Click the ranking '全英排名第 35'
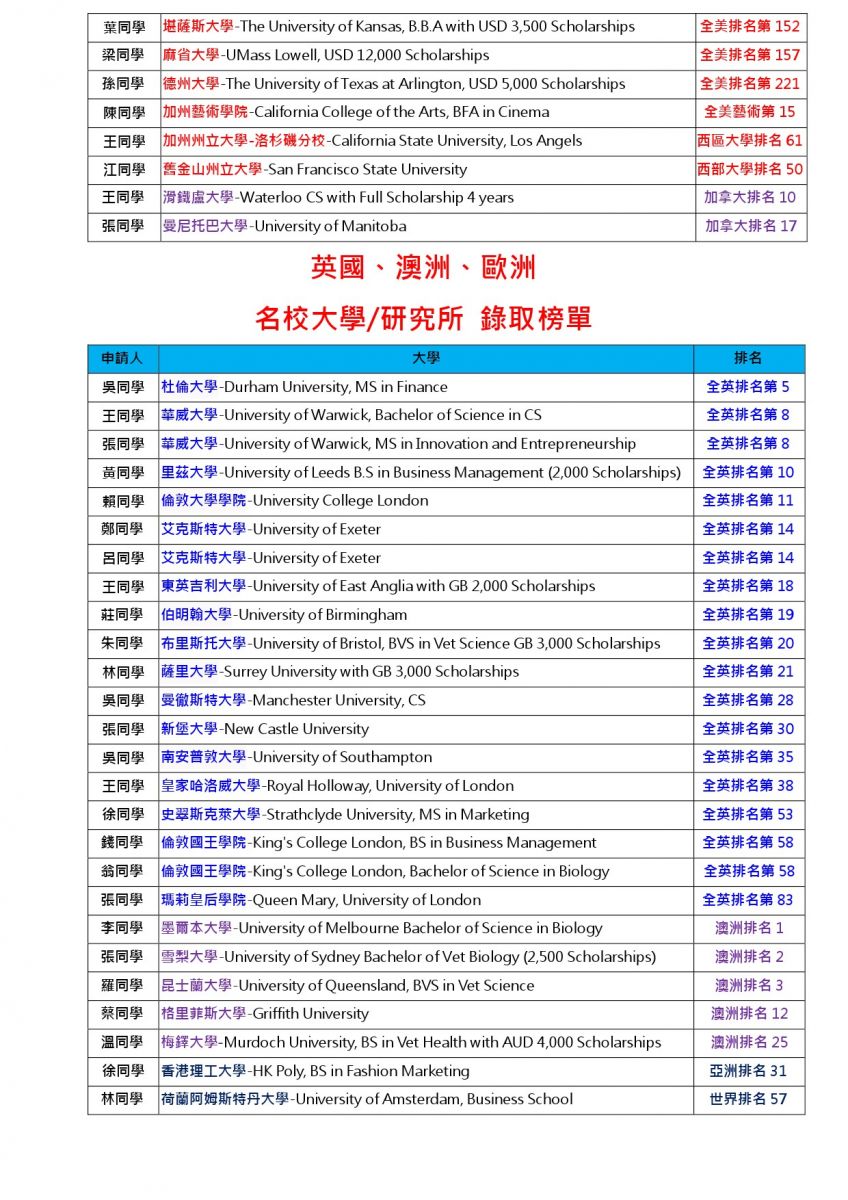 click(749, 757)
